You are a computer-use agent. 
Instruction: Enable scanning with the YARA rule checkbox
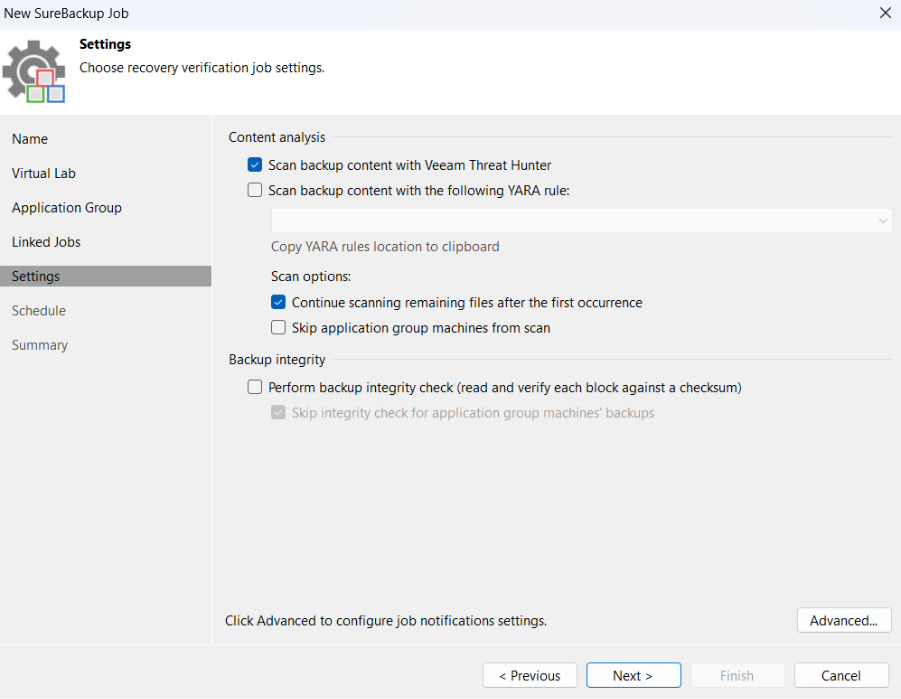point(255,190)
